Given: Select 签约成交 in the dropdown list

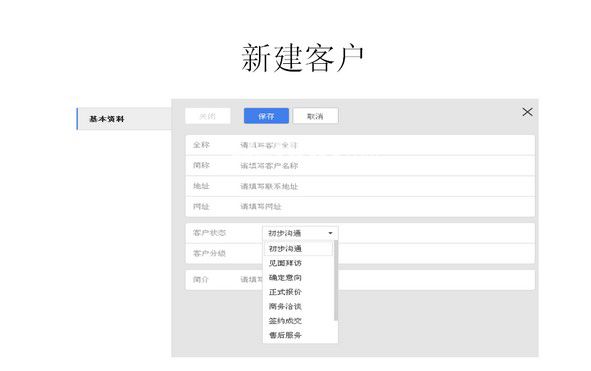Looking at the screenshot, I should pos(298,320).
